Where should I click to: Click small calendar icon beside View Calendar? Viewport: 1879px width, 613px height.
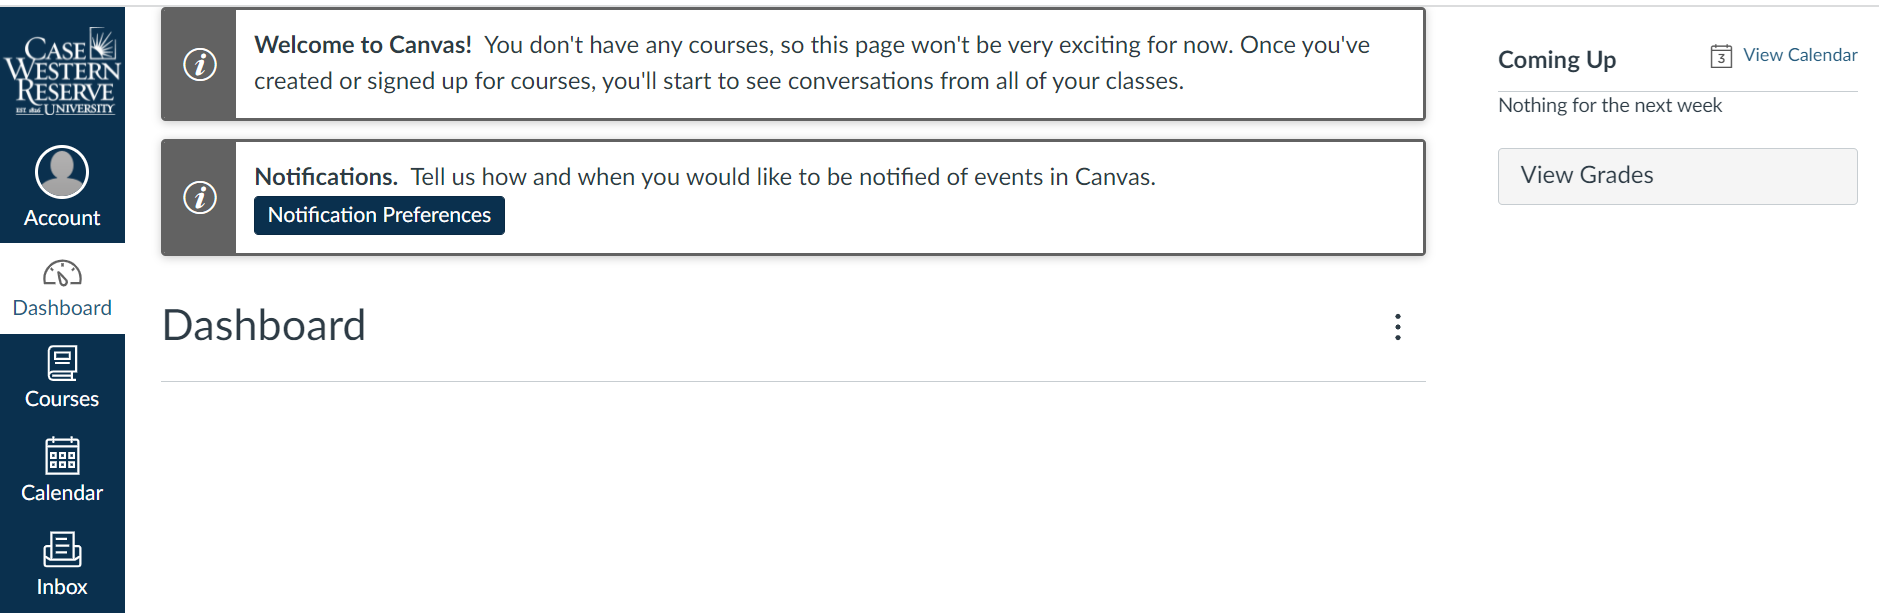pyautogui.click(x=1720, y=56)
